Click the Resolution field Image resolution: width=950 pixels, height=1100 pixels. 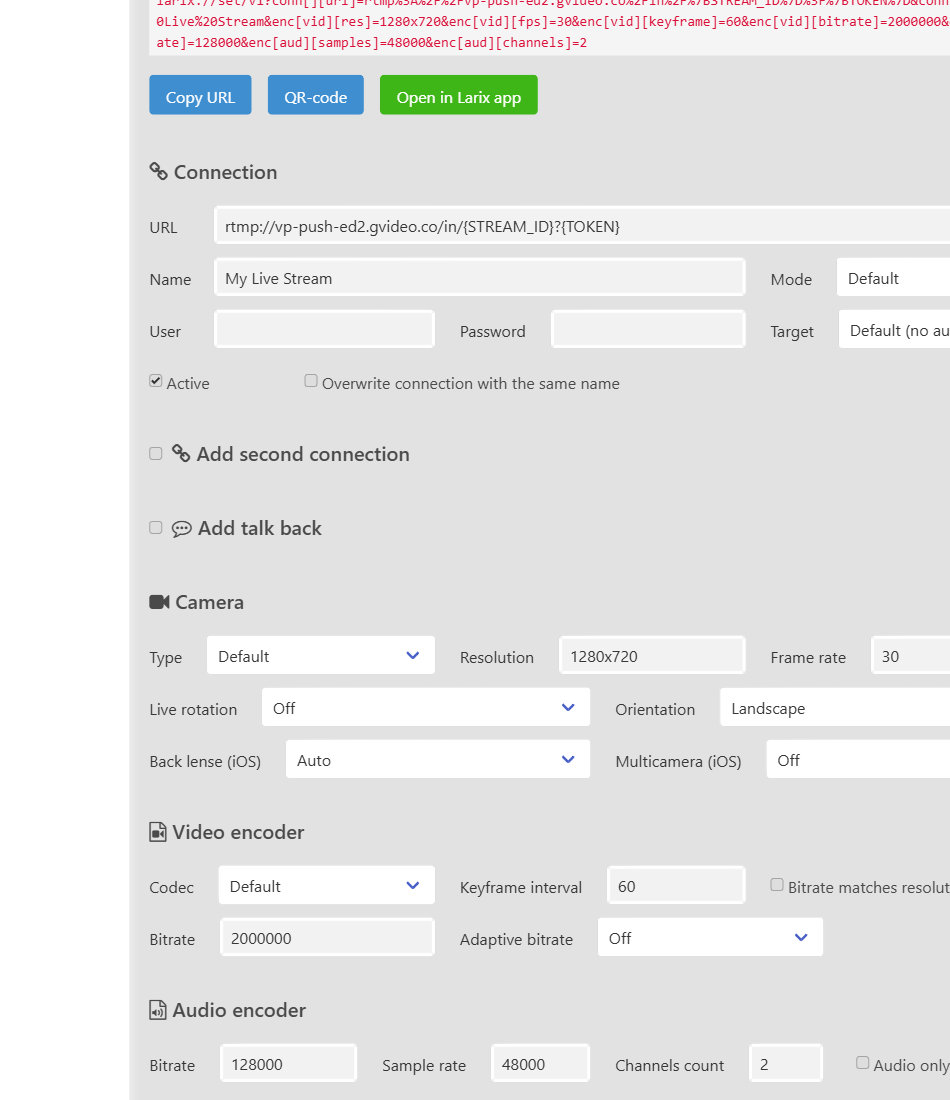653,655
